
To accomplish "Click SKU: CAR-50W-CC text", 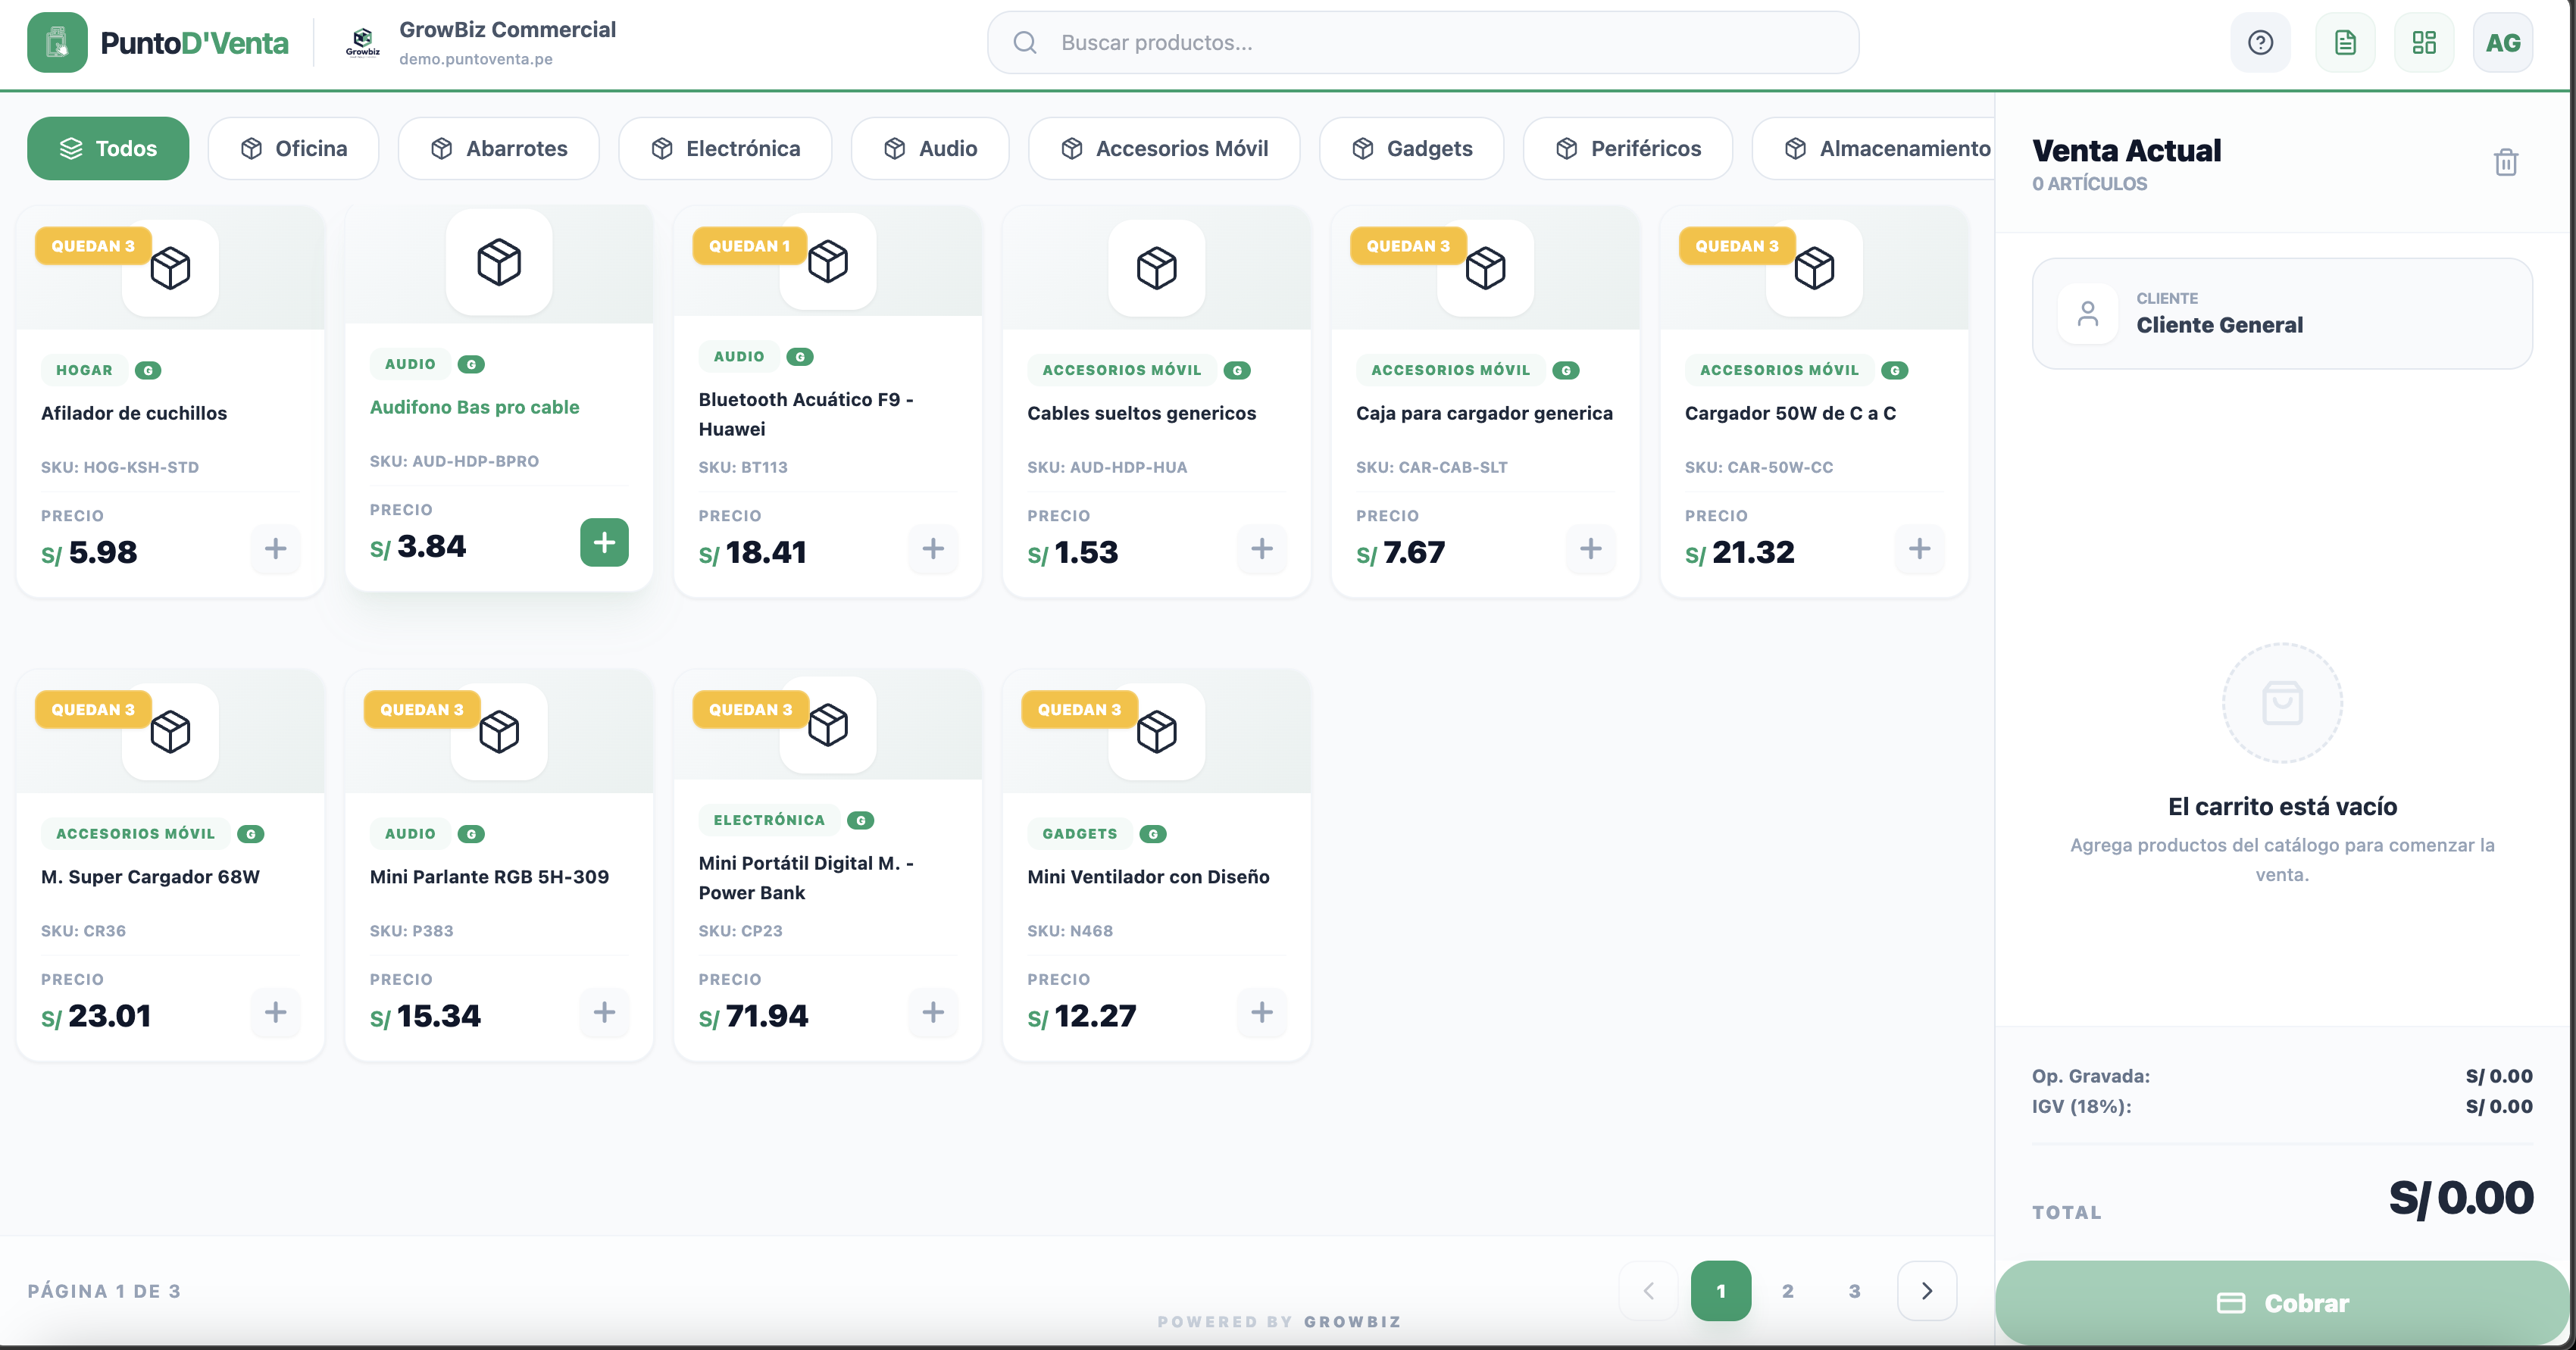I will click(x=1759, y=467).
